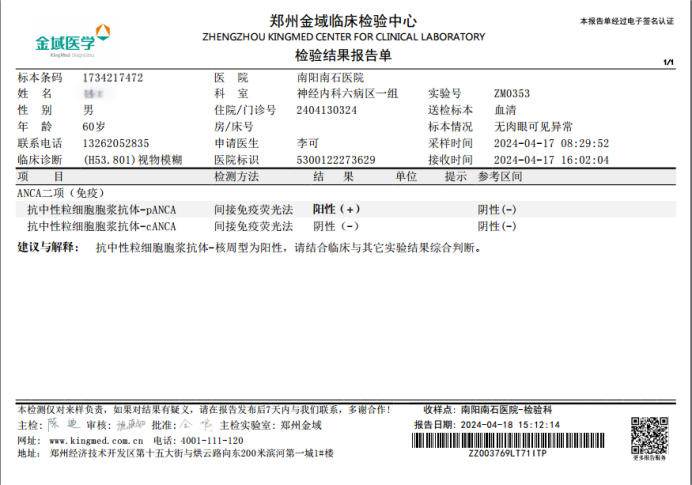Select age value 60岁
Screen dimensions: 692x485
coord(94,127)
